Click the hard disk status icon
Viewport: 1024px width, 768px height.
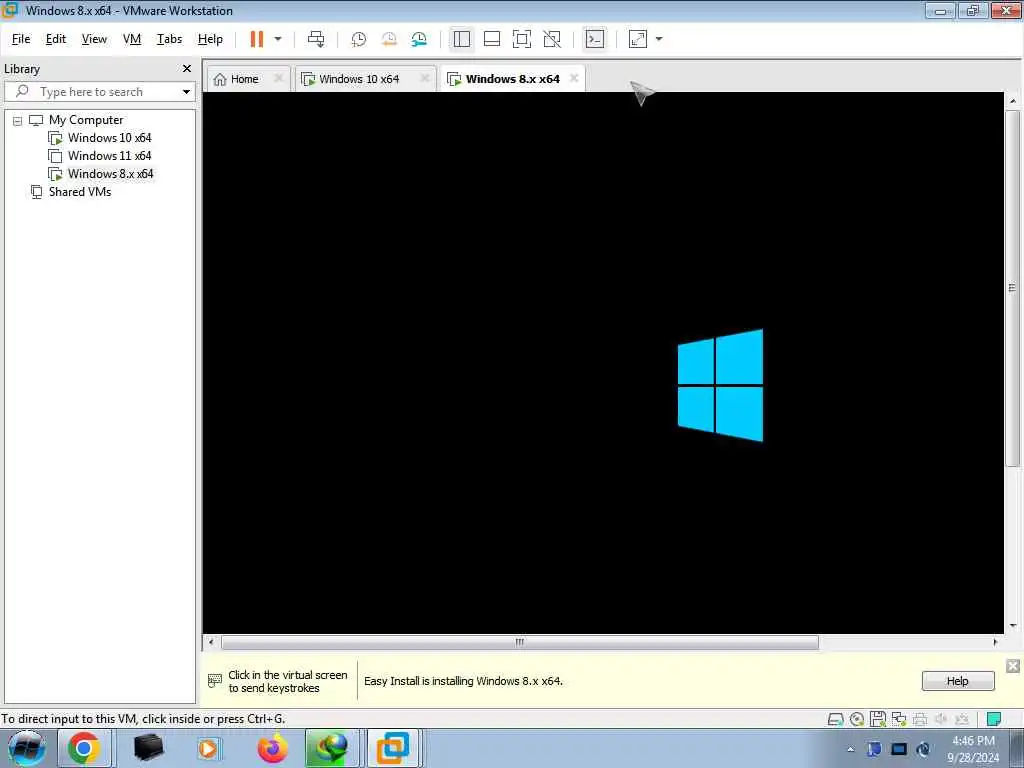click(835, 719)
